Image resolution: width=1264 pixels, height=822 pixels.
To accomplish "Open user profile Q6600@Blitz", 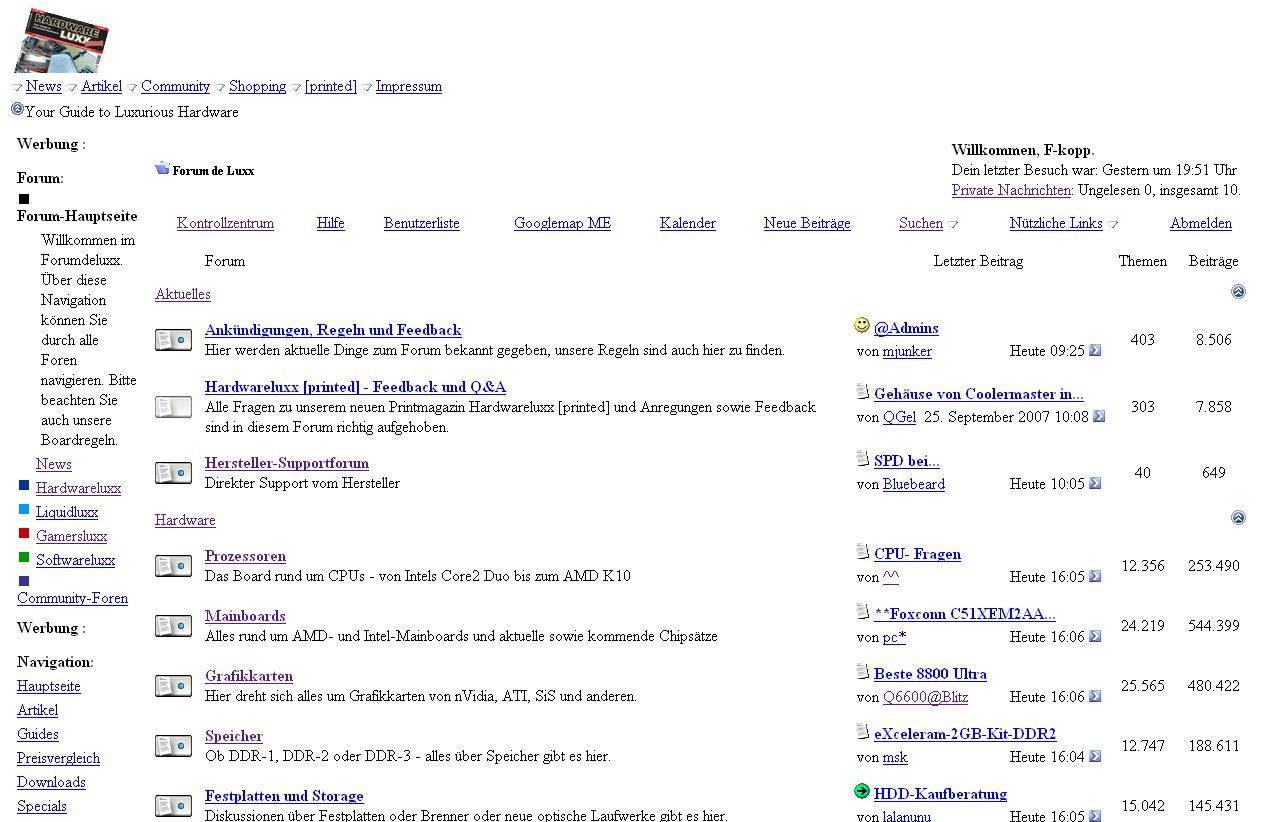I will click(x=925, y=697).
